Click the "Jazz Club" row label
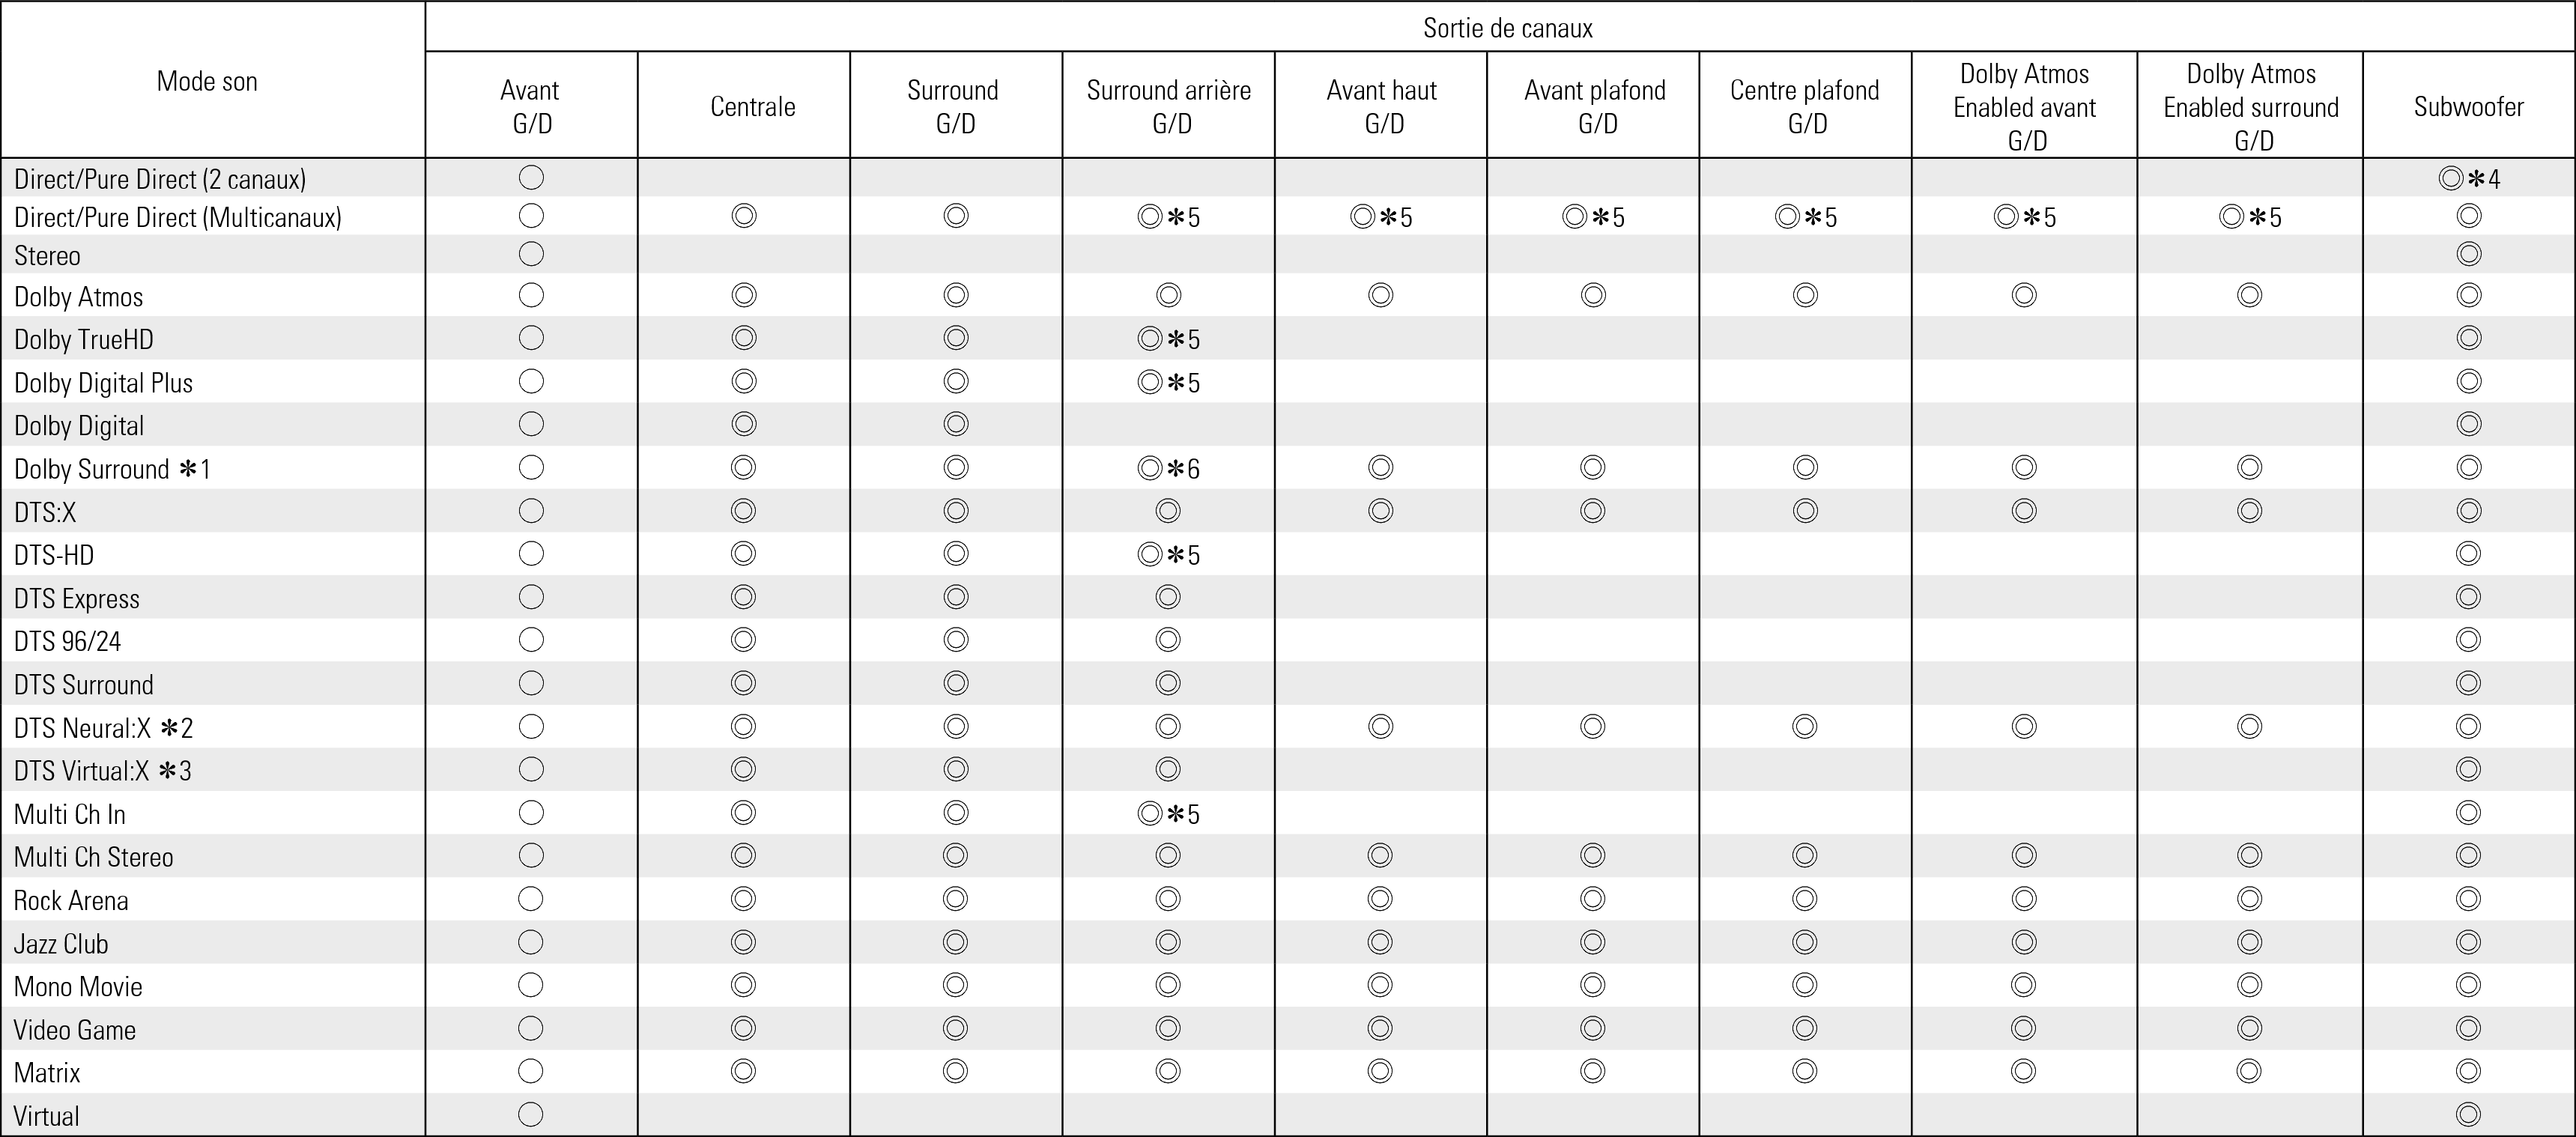Screen dimensions: 2576x1137 pos(61,943)
